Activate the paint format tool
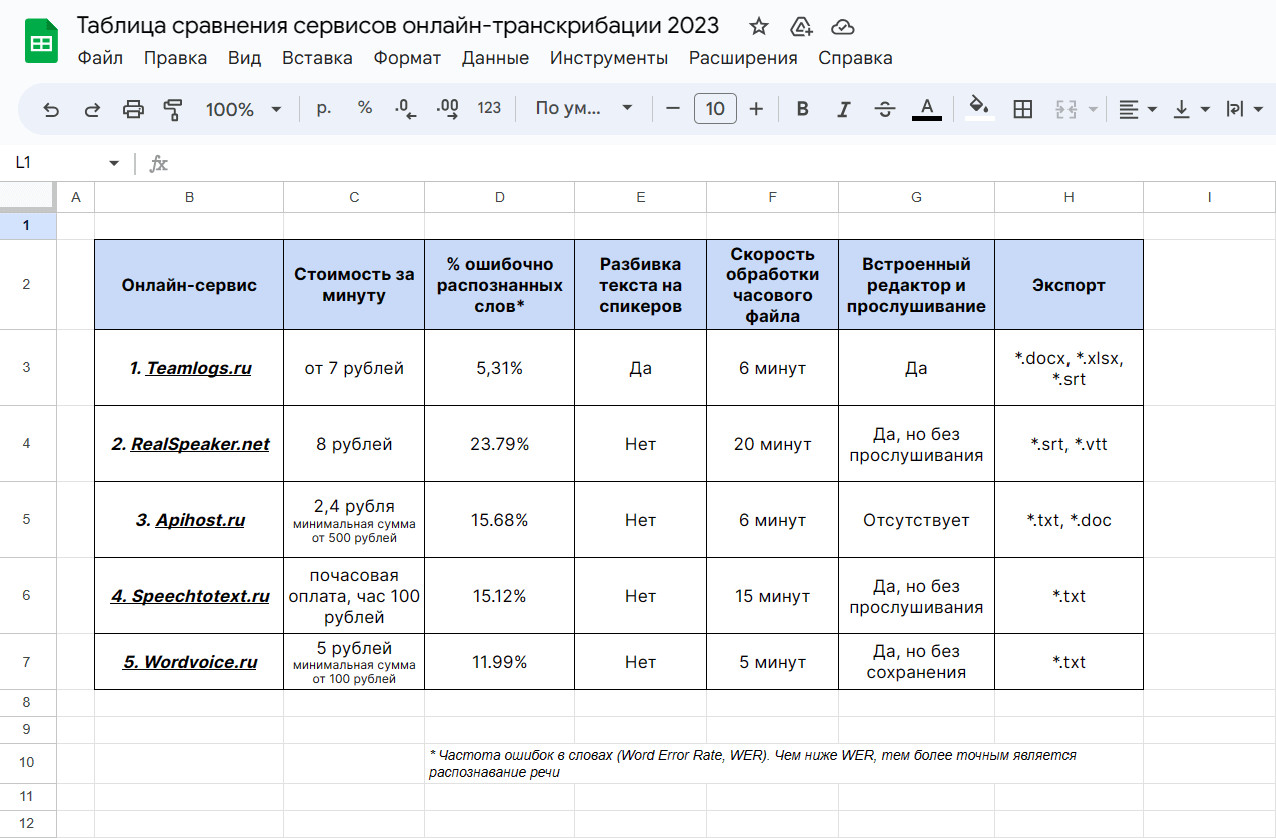The width and height of the screenshot is (1276, 838). click(x=174, y=109)
